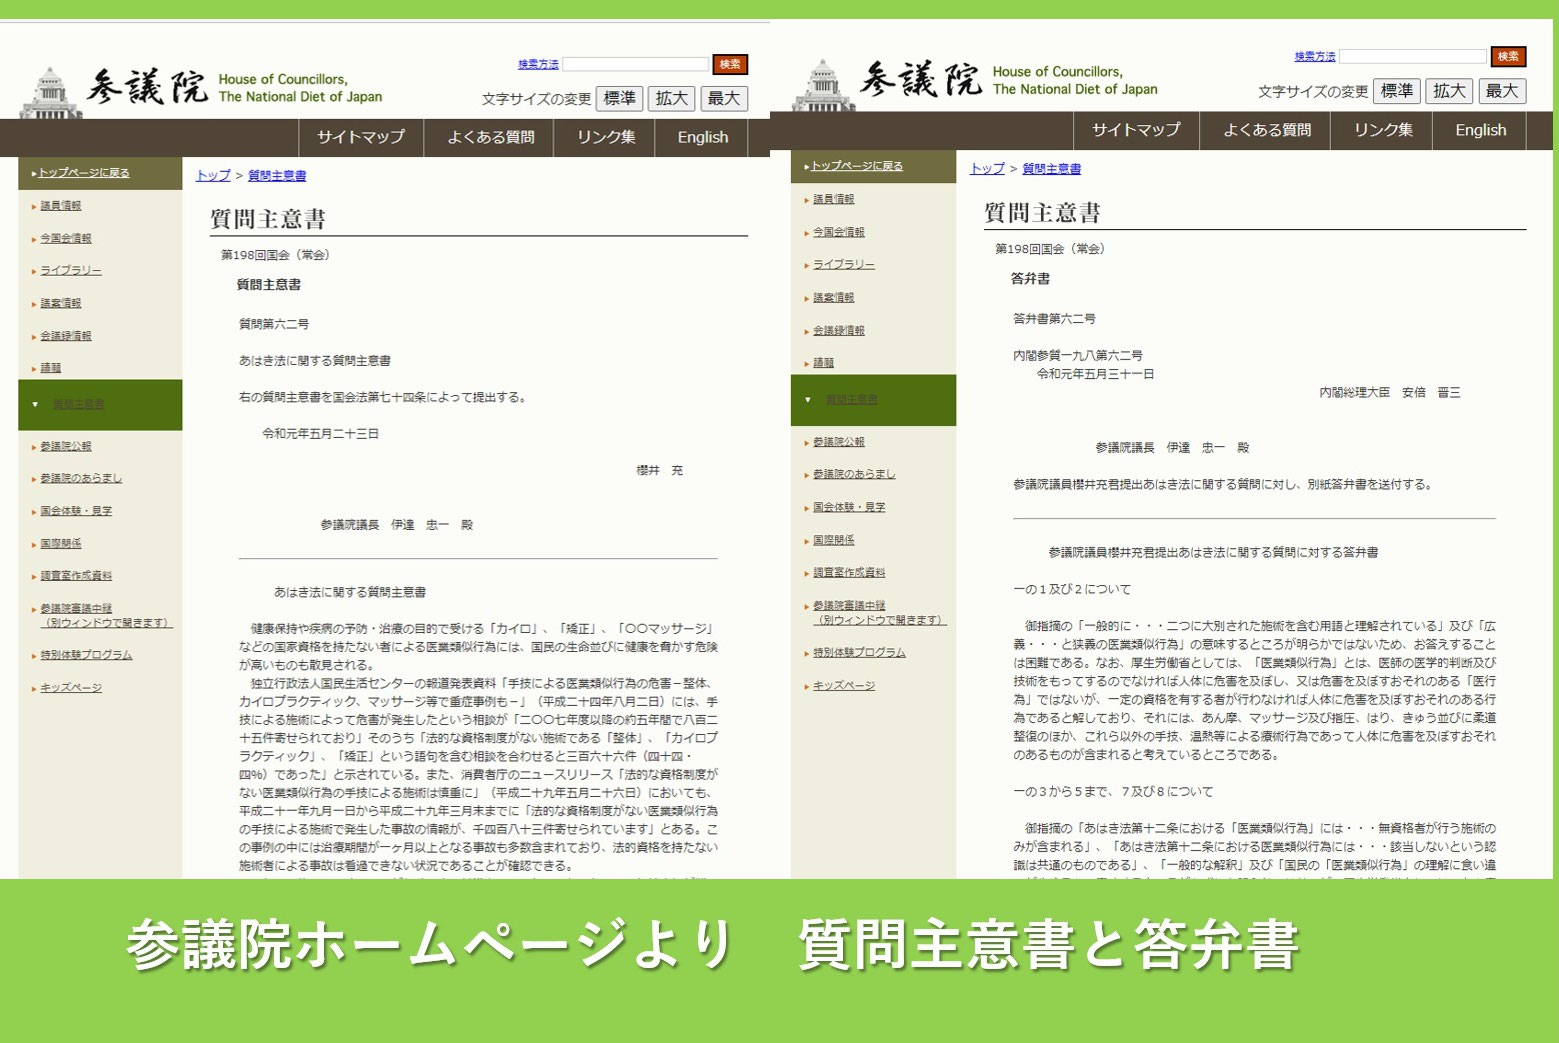Viewport: 1559px width, 1043px height.
Task: Open リンク集 in the answer page nav bar
Action: (1383, 130)
